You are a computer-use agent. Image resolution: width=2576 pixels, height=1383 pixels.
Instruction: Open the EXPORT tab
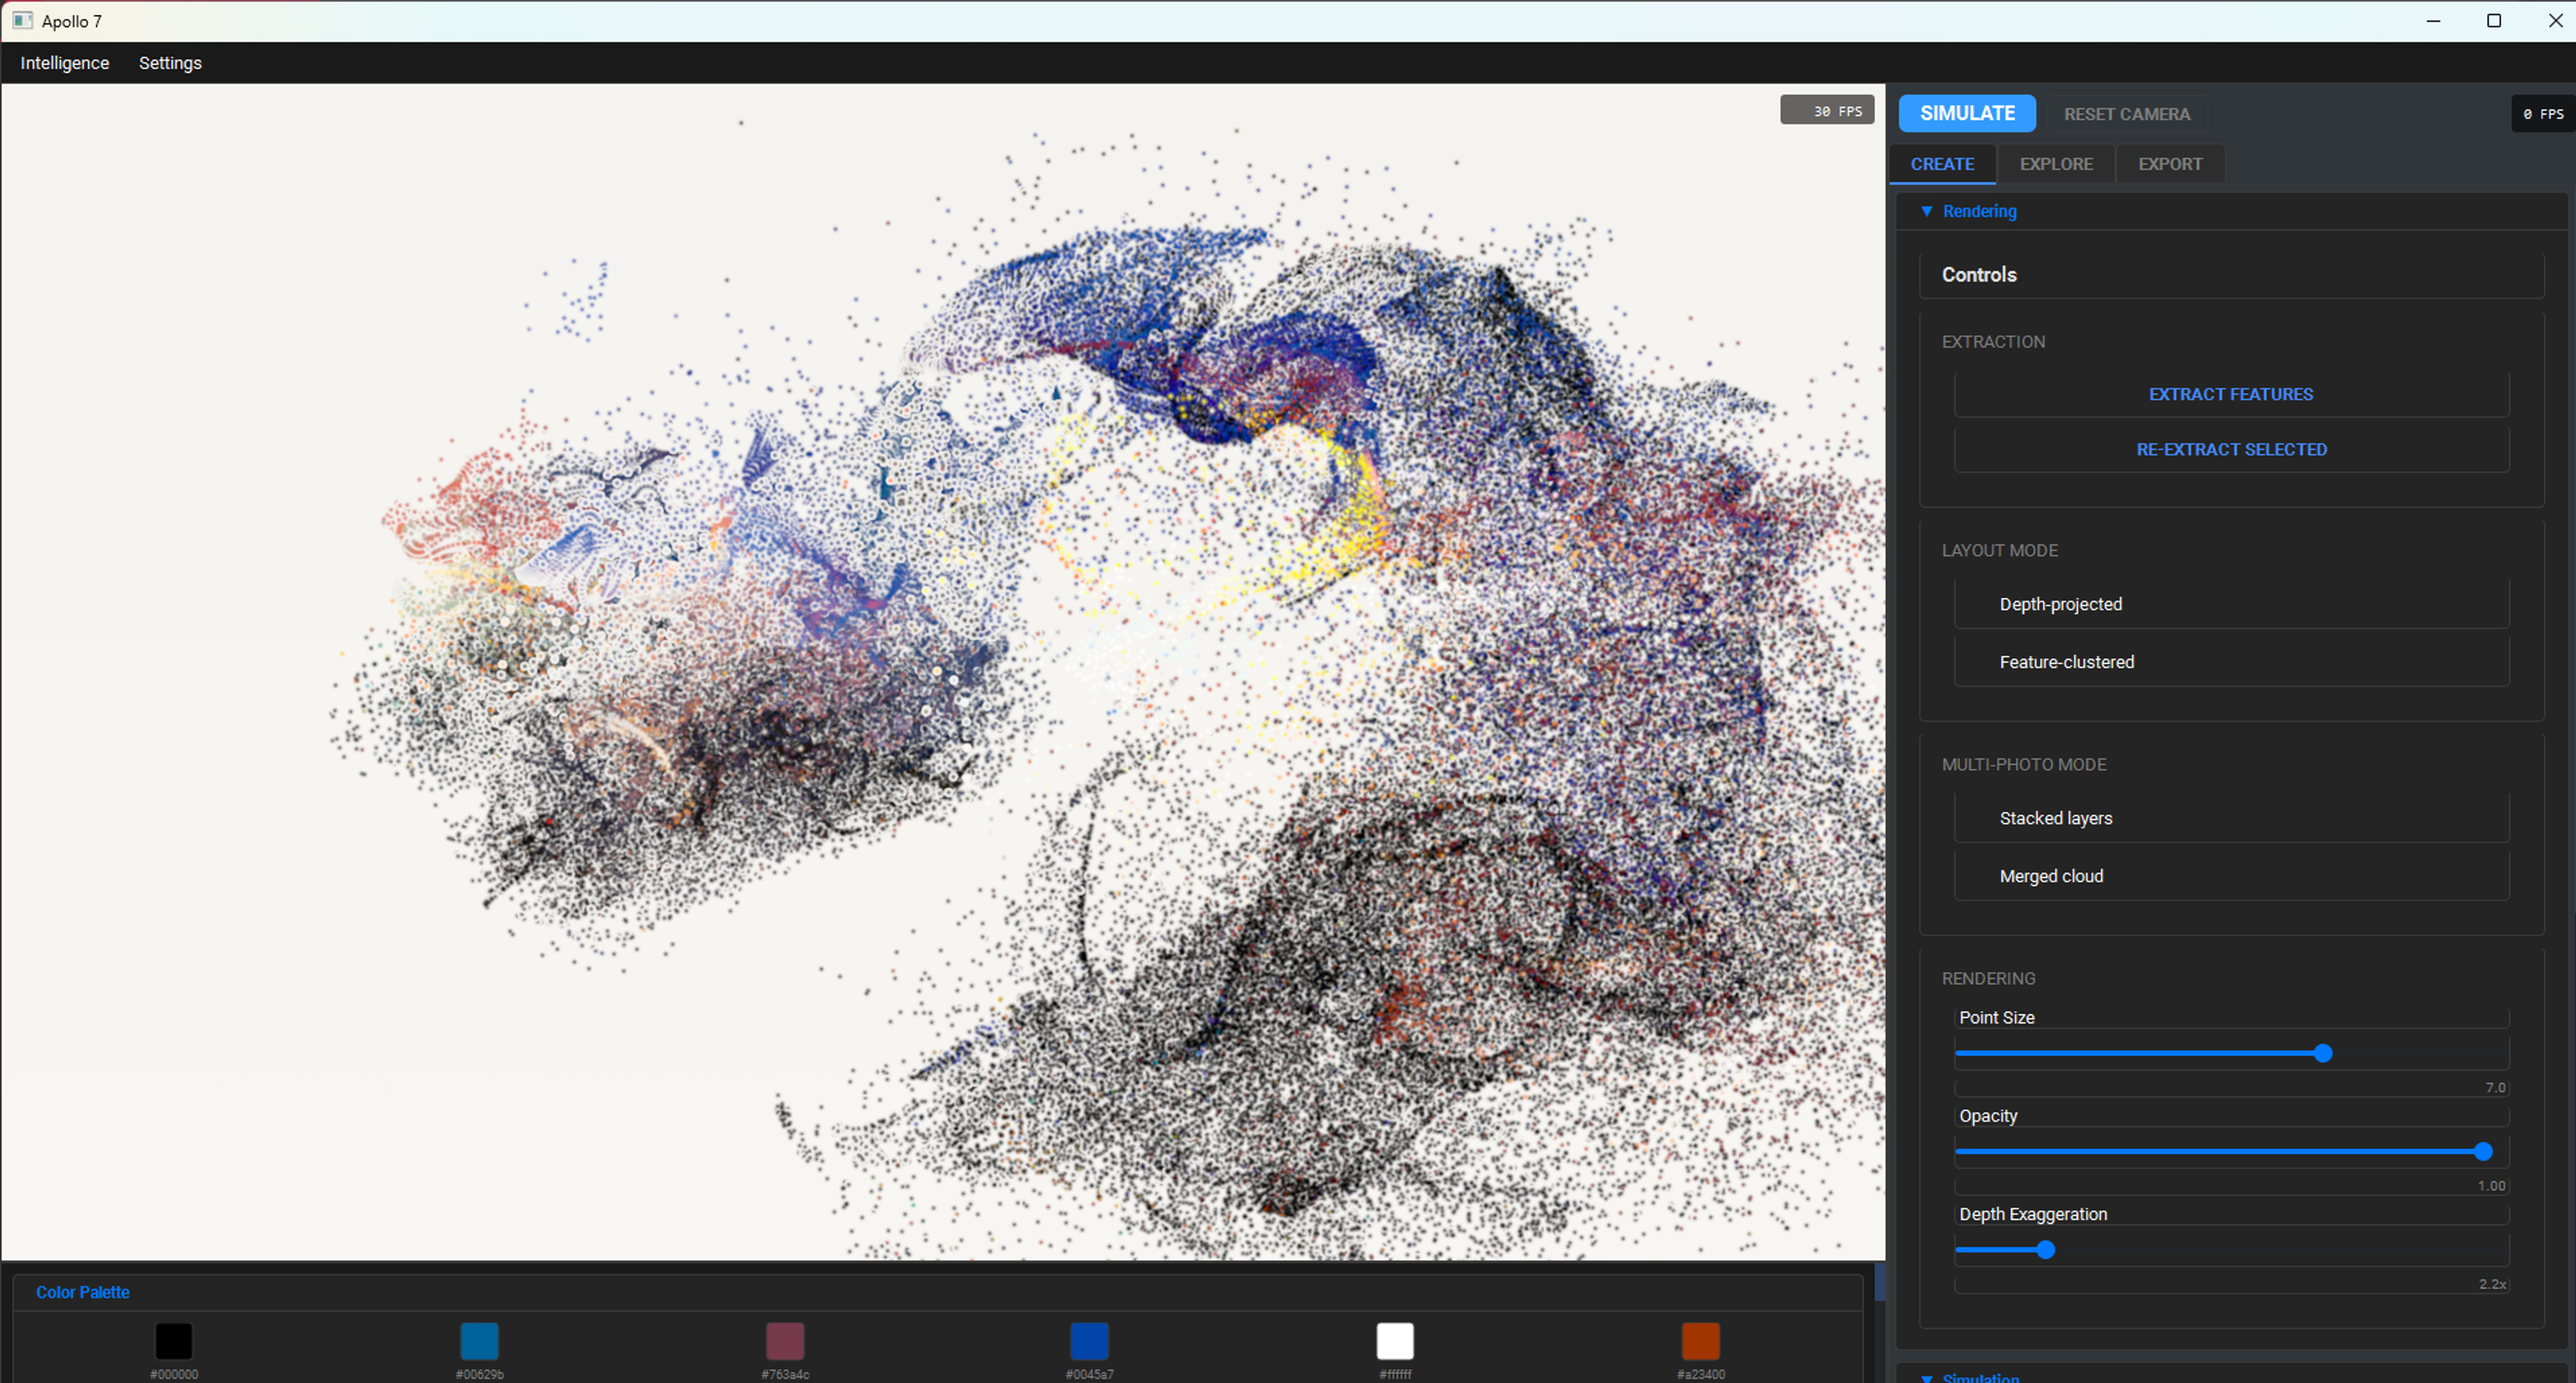2170,164
